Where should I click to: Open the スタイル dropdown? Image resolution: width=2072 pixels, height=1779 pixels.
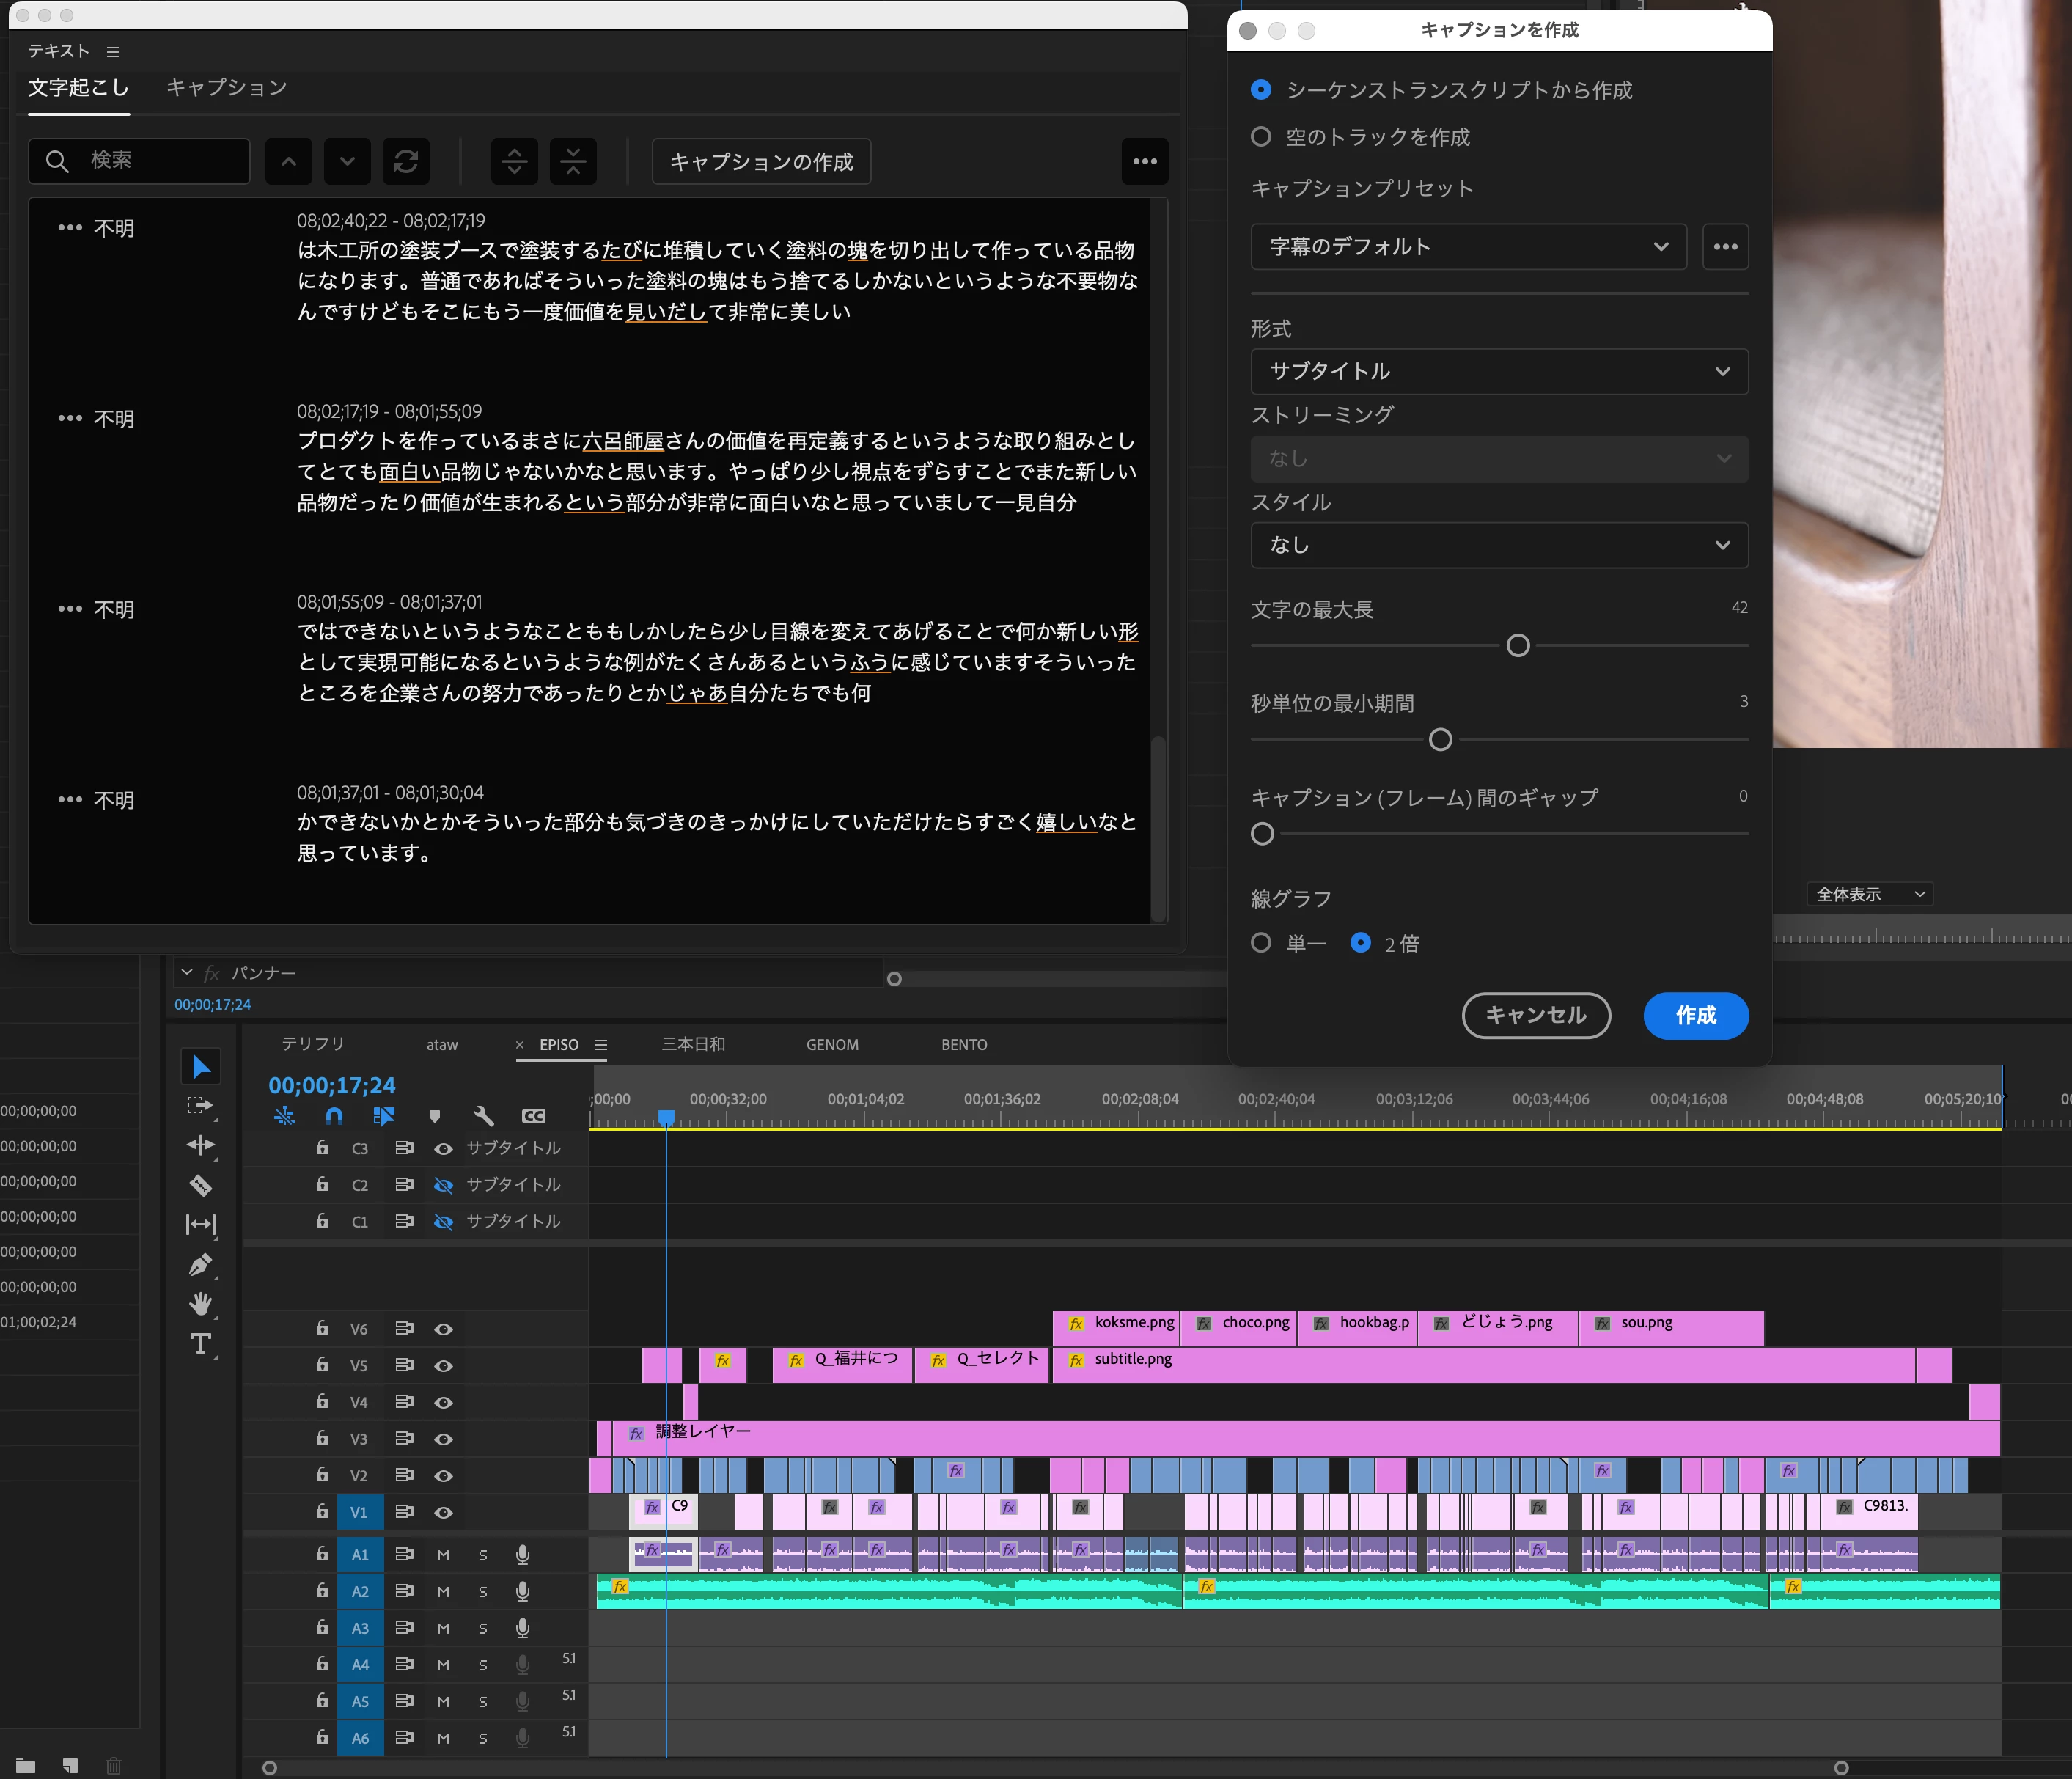pyautogui.click(x=1498, y=545)
